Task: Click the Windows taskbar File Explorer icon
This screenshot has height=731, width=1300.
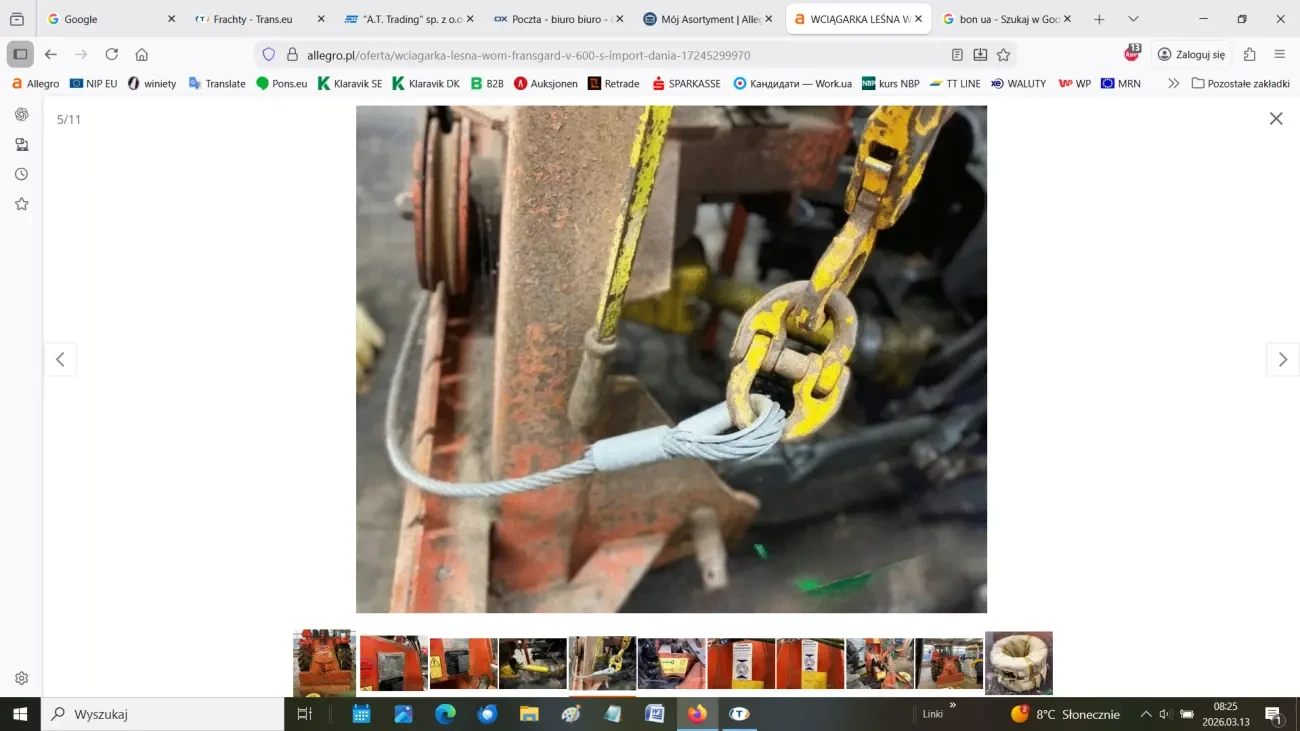Action: [528, 714]
